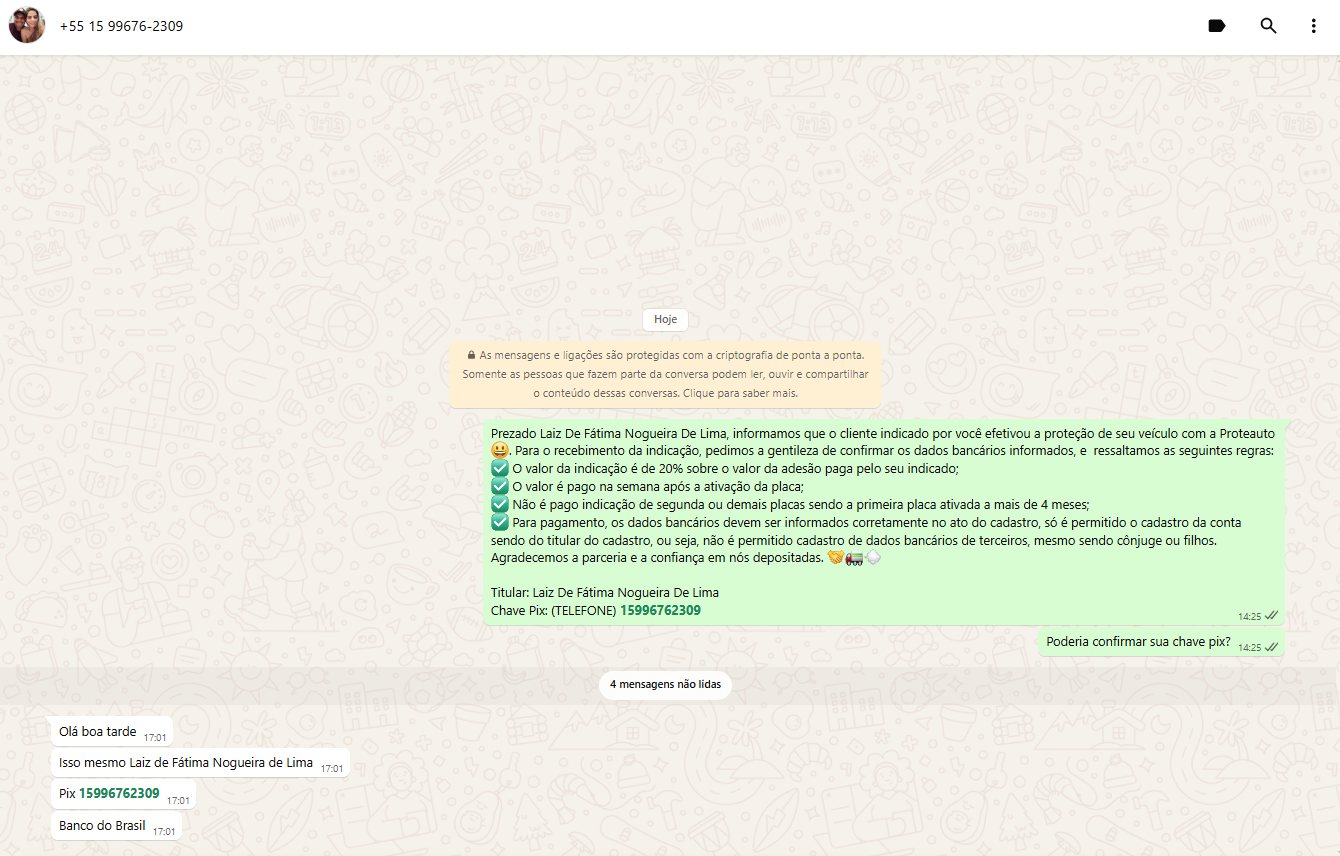Select "Poderia confirmar sua chave pix?" message bubble
Image resolution: width=1340 pixels, height=856 pixels.
[x=1138, y=642]
